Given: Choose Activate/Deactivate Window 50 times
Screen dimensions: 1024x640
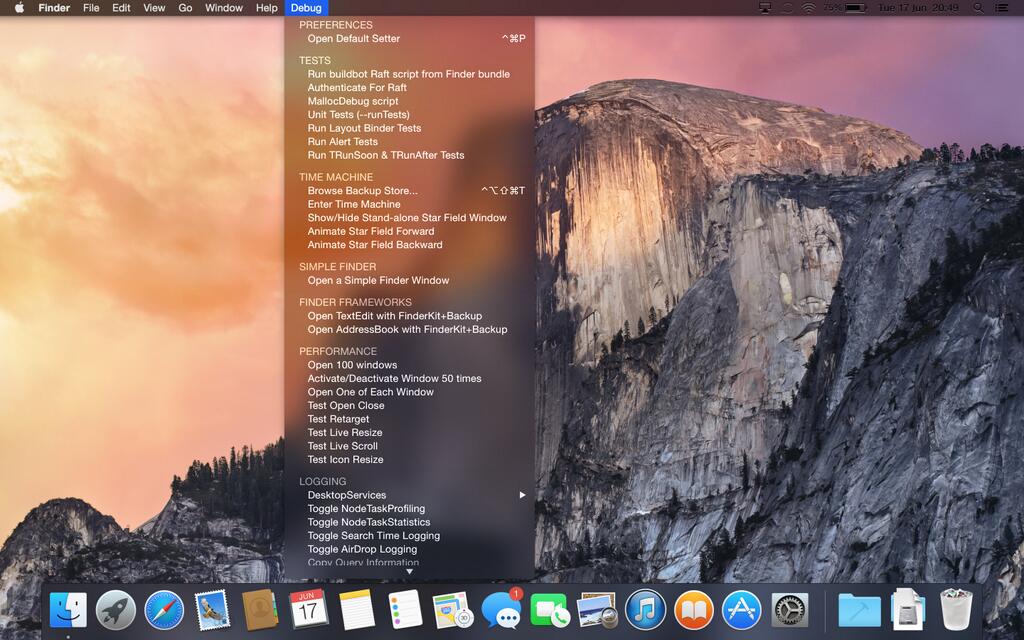Looking at the screenshot, I should pos(409,379).
